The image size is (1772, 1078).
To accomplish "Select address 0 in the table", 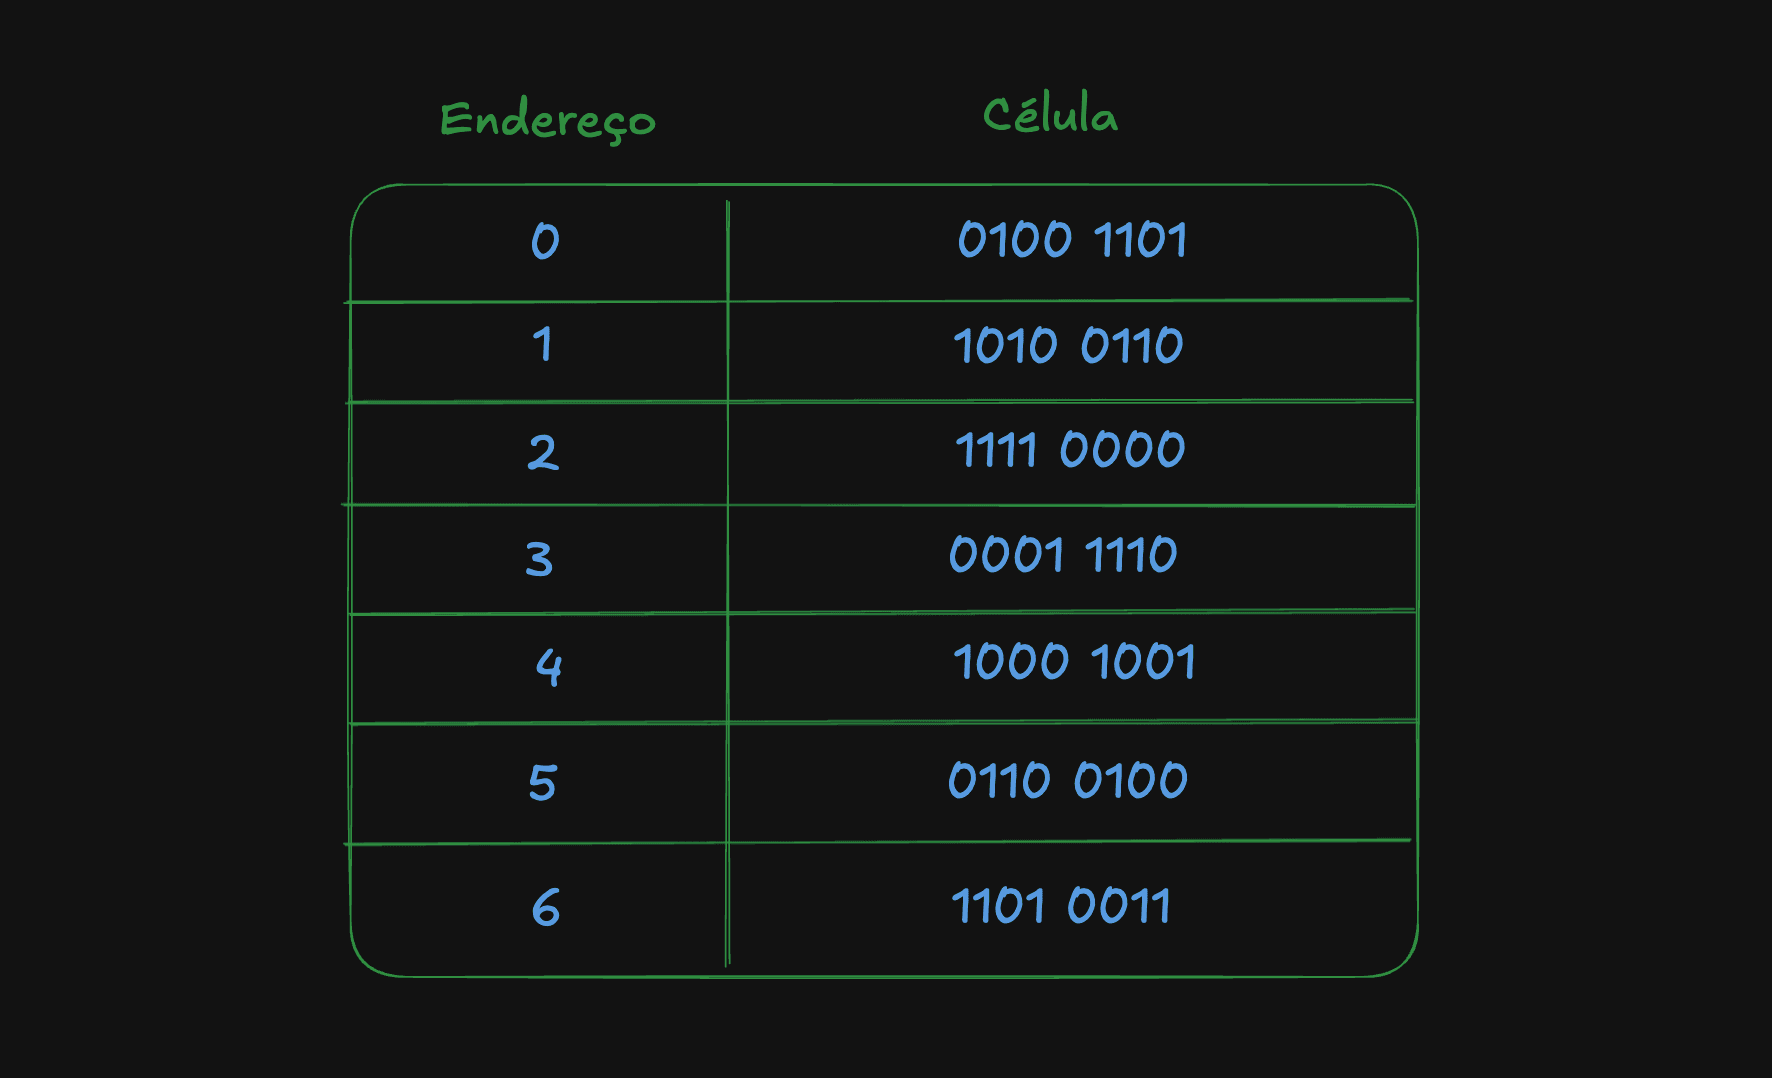I will click(x=545, y=241).
